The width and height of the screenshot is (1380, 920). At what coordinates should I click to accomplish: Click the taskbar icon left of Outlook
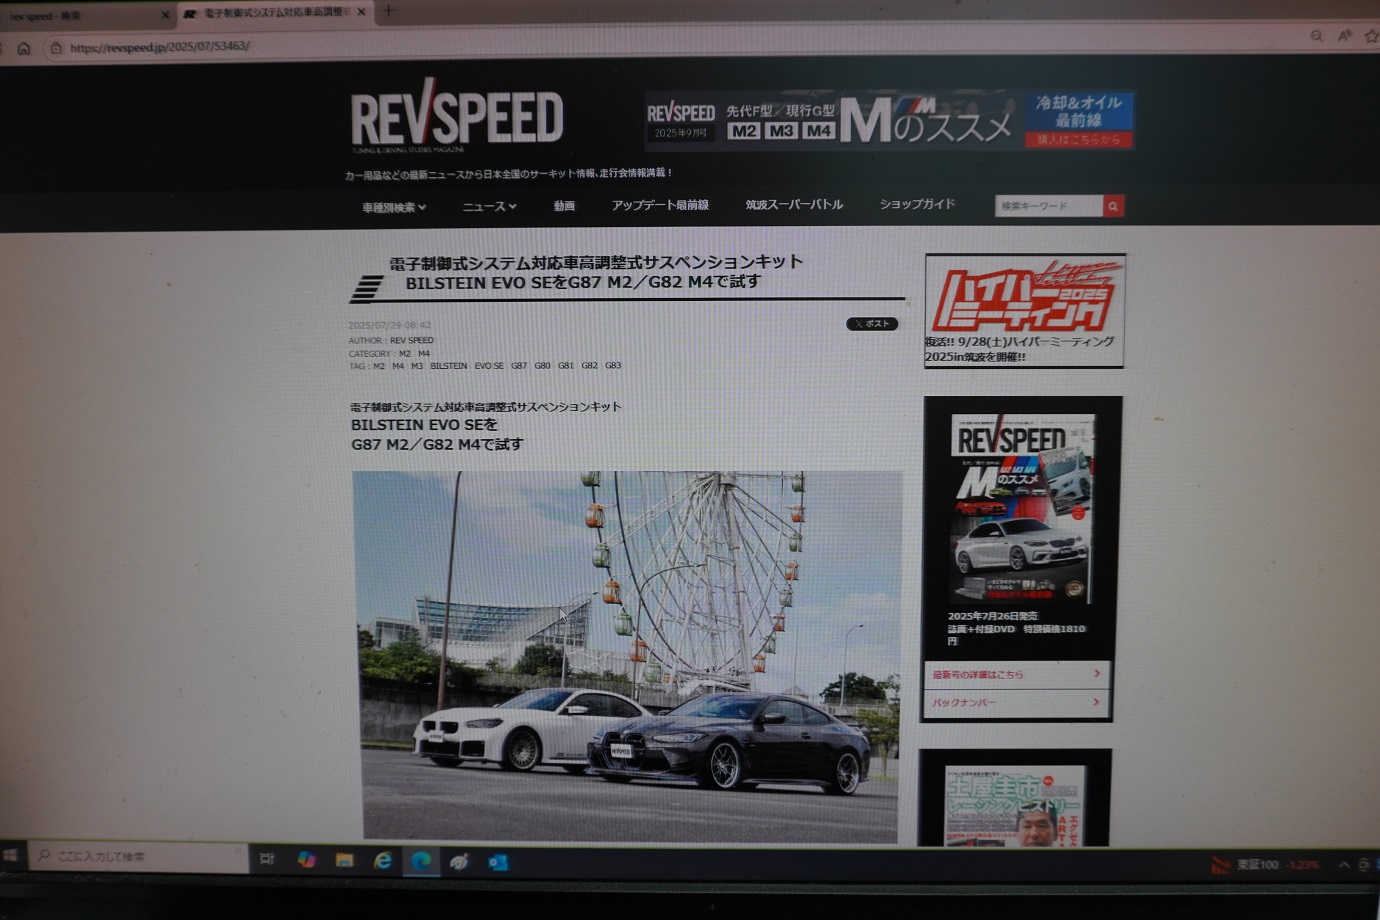pyautogui.click(x=459, y=861)
